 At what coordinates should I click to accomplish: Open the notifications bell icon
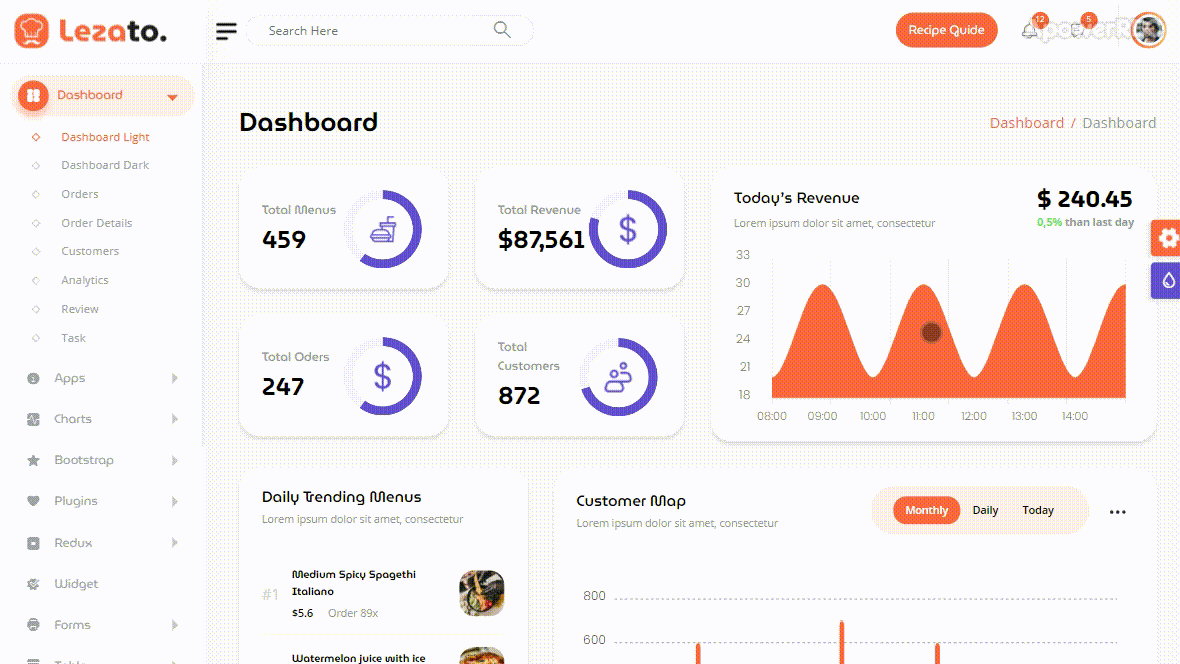1030,31
